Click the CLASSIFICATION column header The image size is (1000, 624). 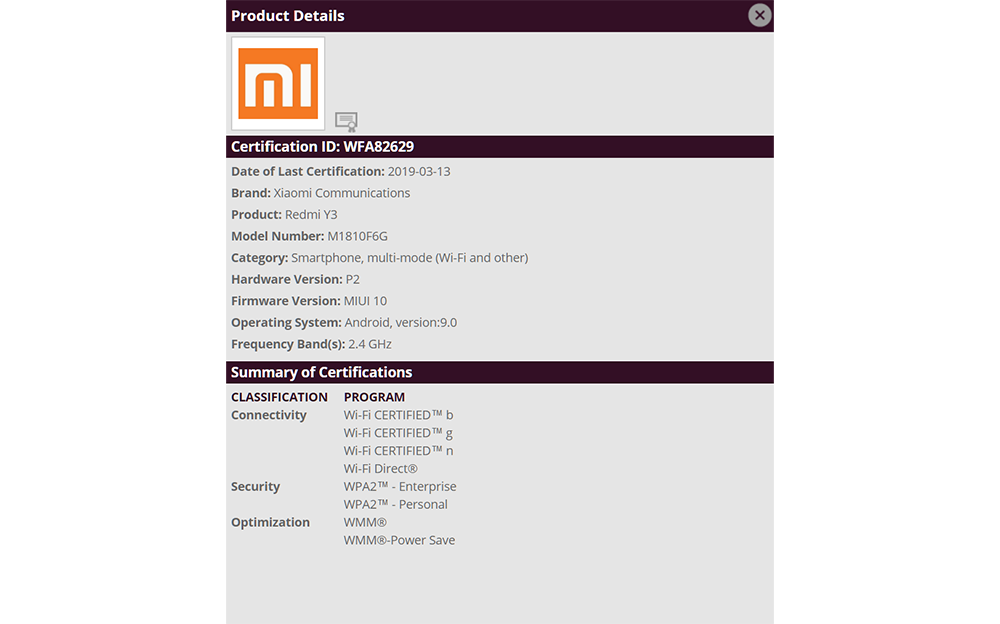click(x=279, y=397)
